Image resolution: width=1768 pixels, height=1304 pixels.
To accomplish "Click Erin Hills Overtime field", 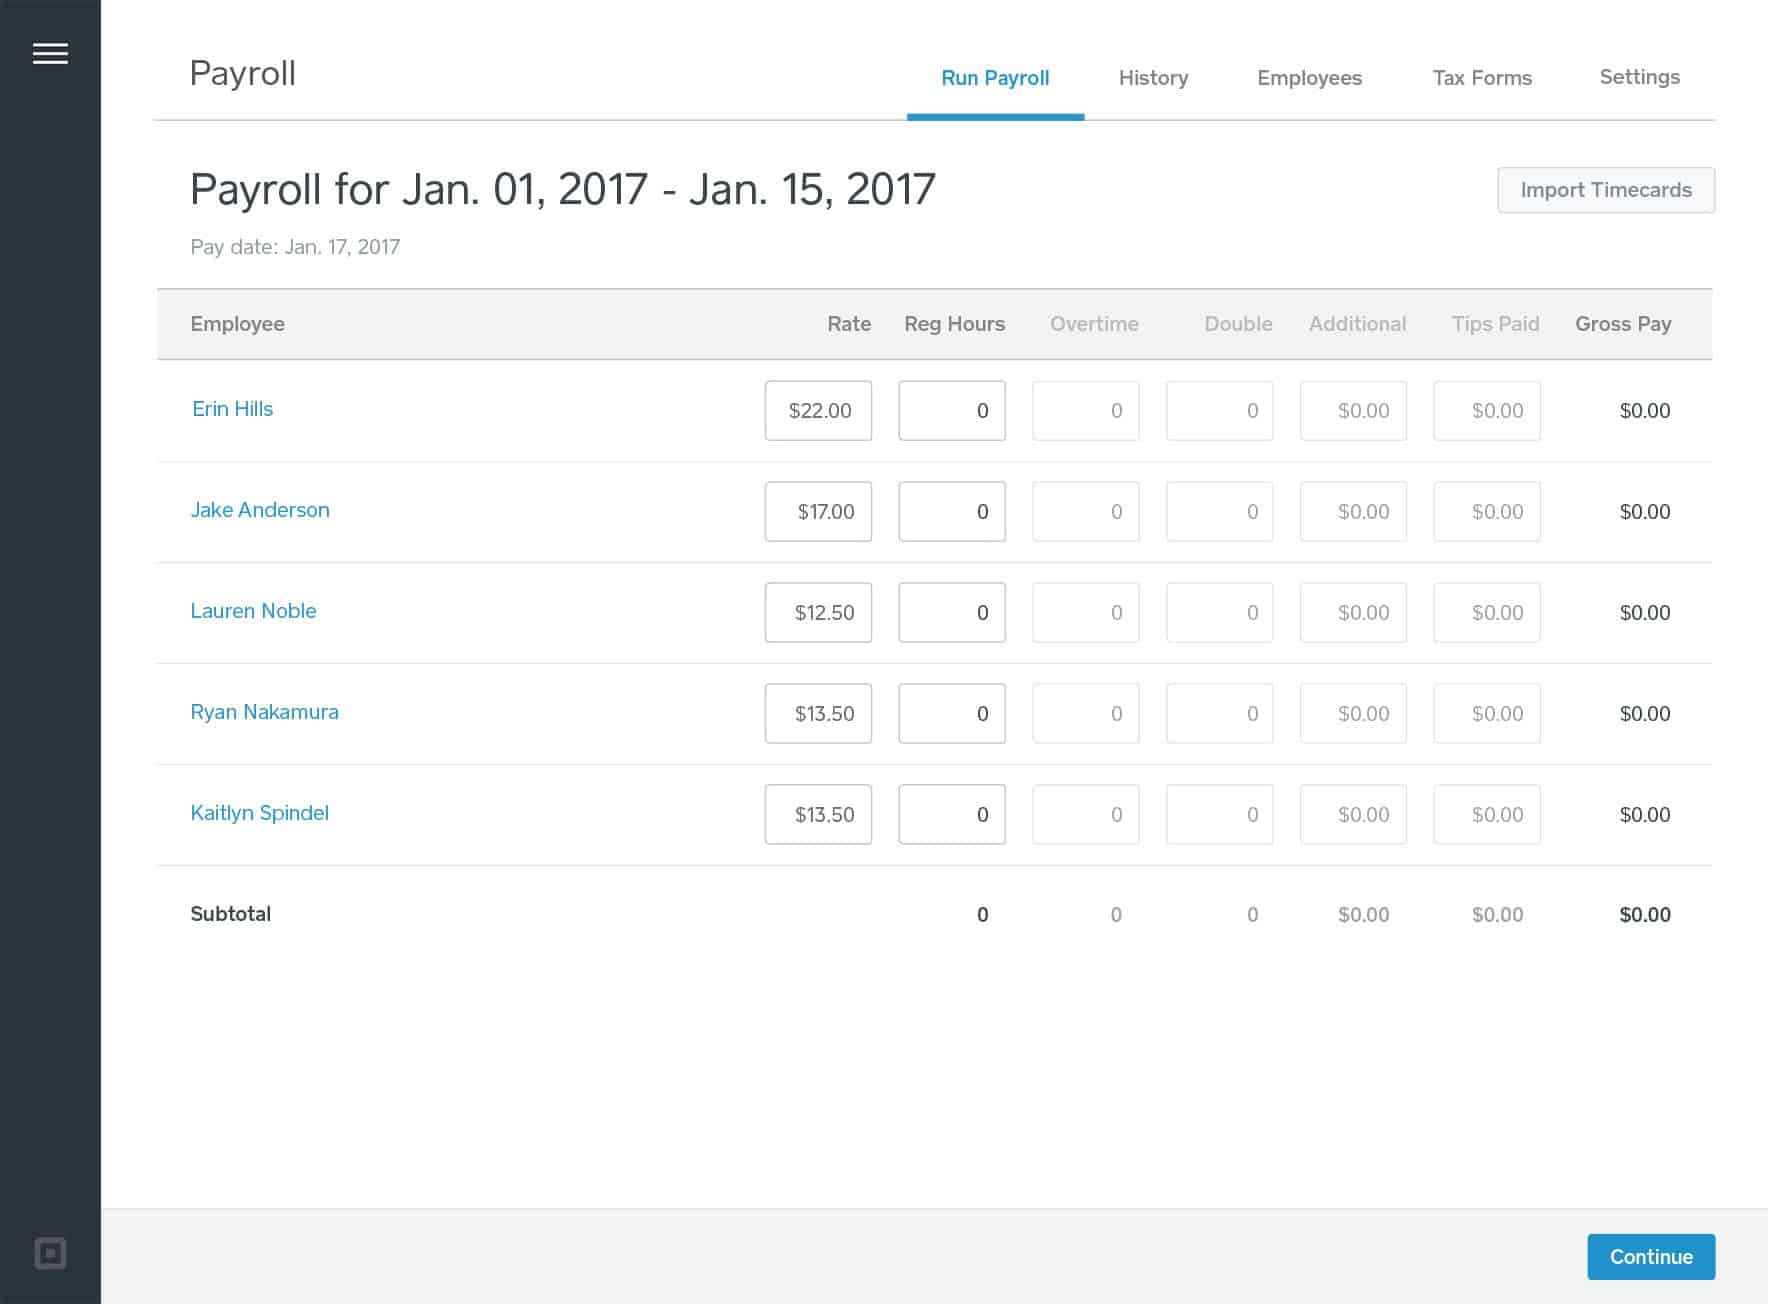I will coord(1086,410).
